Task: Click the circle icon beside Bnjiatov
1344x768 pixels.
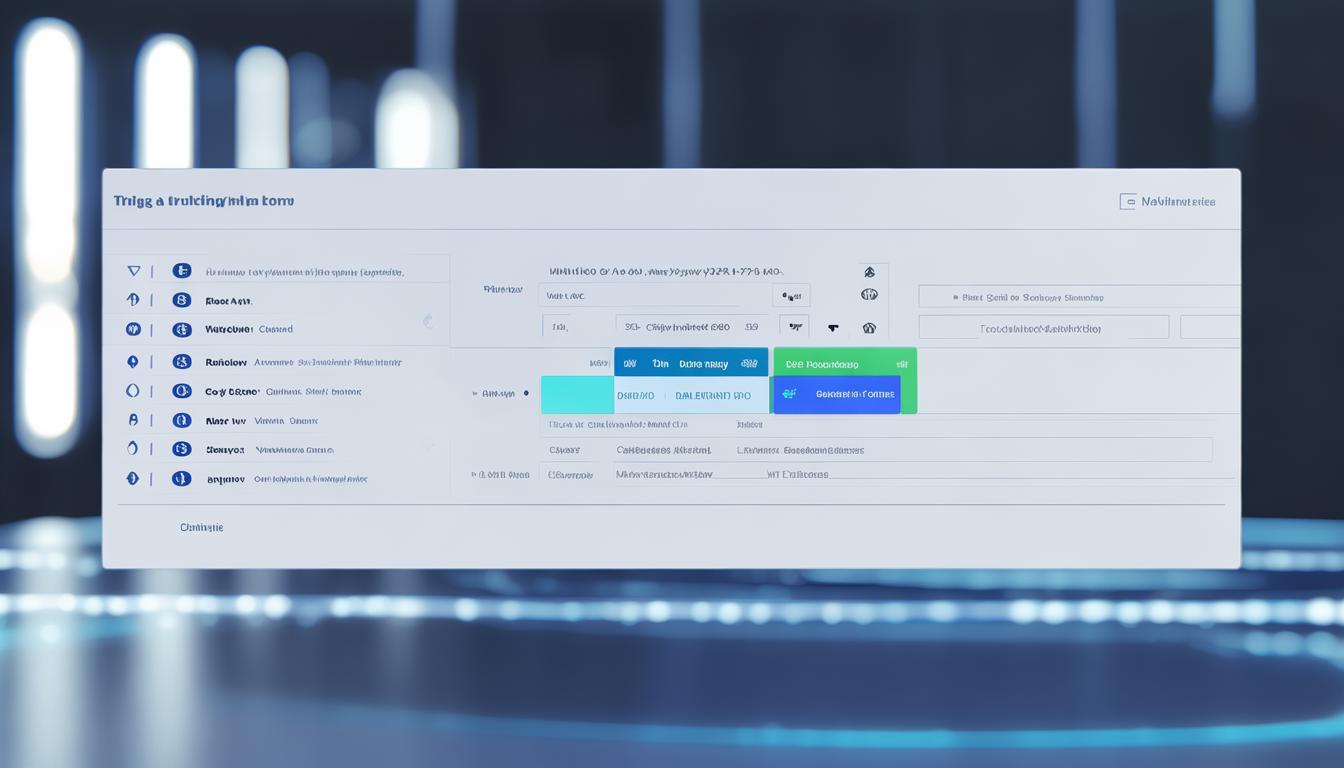Action: [181, 479]
